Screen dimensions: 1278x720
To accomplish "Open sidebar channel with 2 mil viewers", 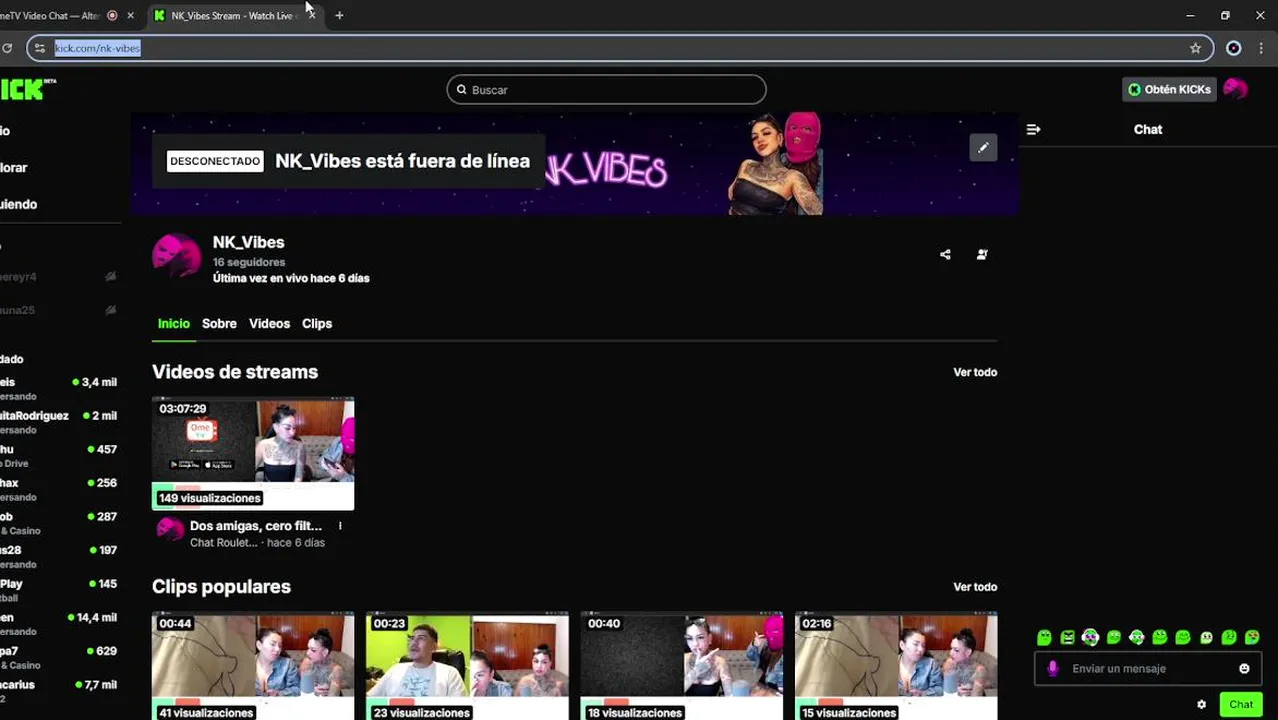I will [58, 422].
